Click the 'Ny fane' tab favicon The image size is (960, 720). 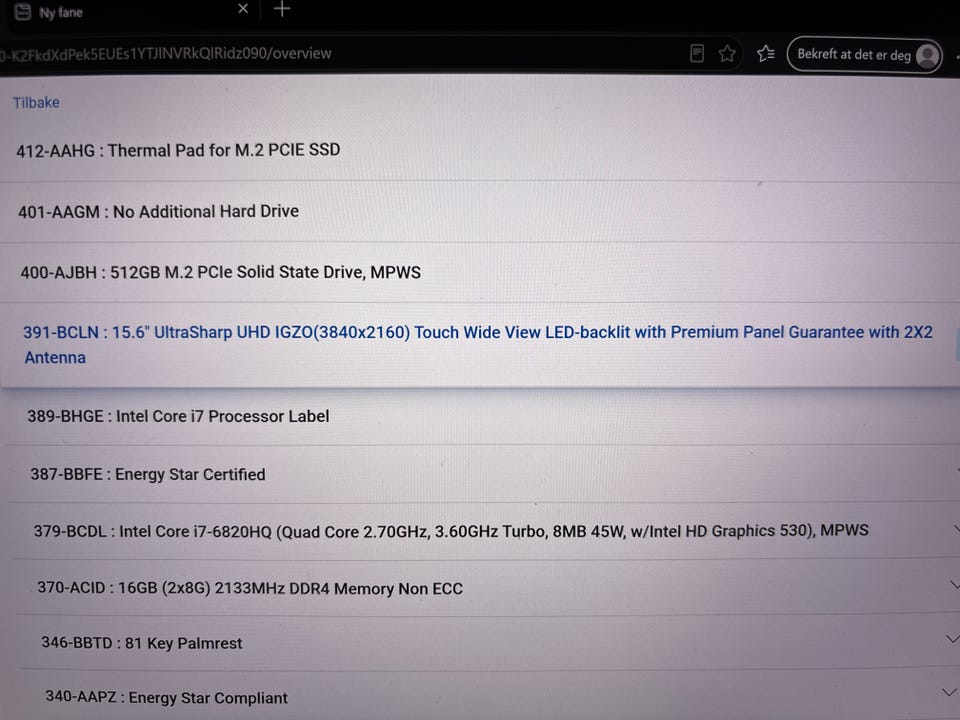click(x=23, y=11)
